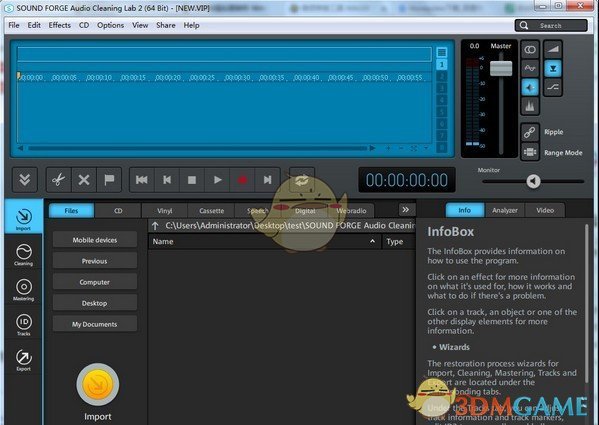The height and width of the screenshot is (425, 599).
Task: Toggle the Range Mode button
Action: click(530, 152)
